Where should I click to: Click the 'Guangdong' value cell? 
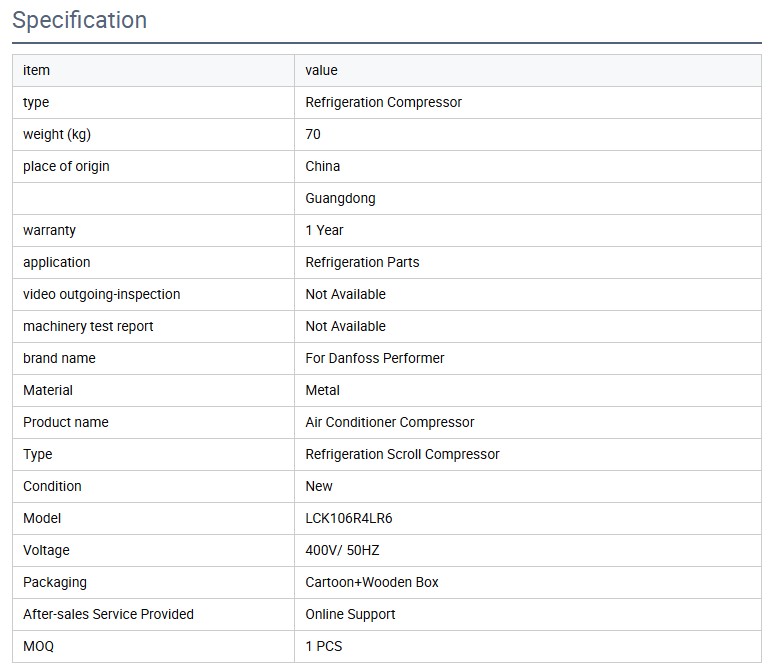click(x=340, y=198)
